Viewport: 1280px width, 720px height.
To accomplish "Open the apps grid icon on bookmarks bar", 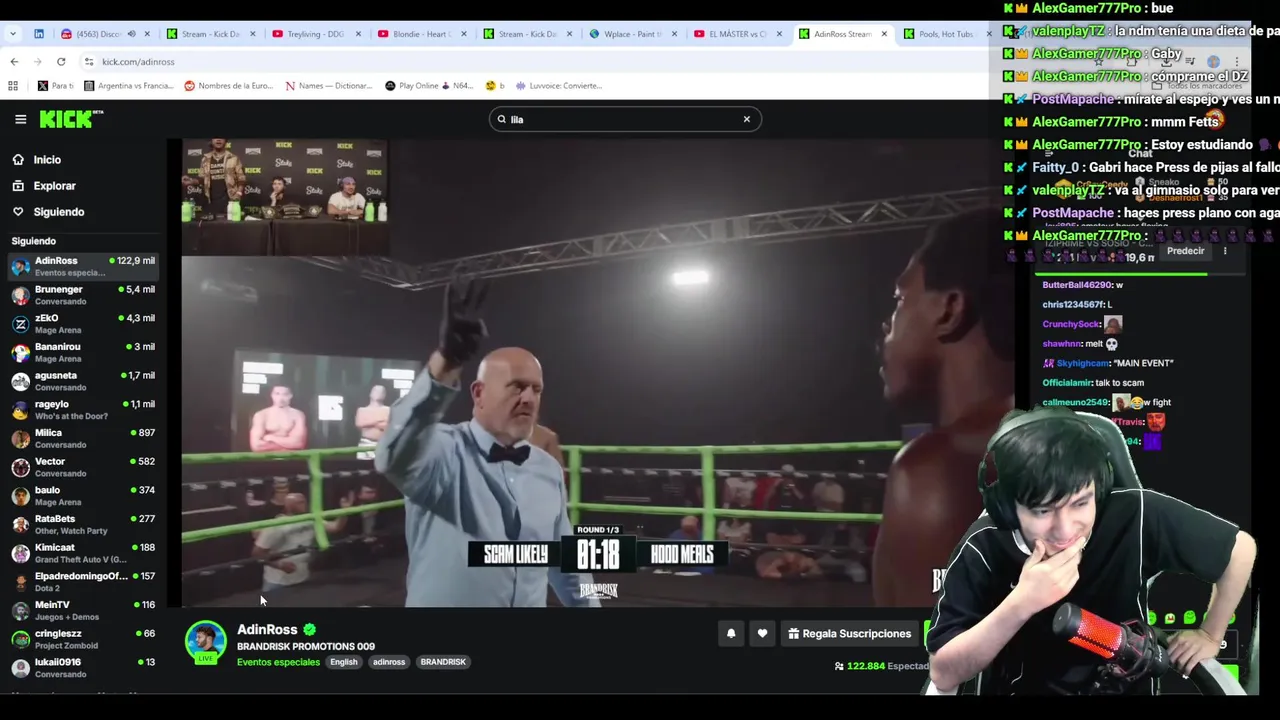I will click(x=13, y=86).
